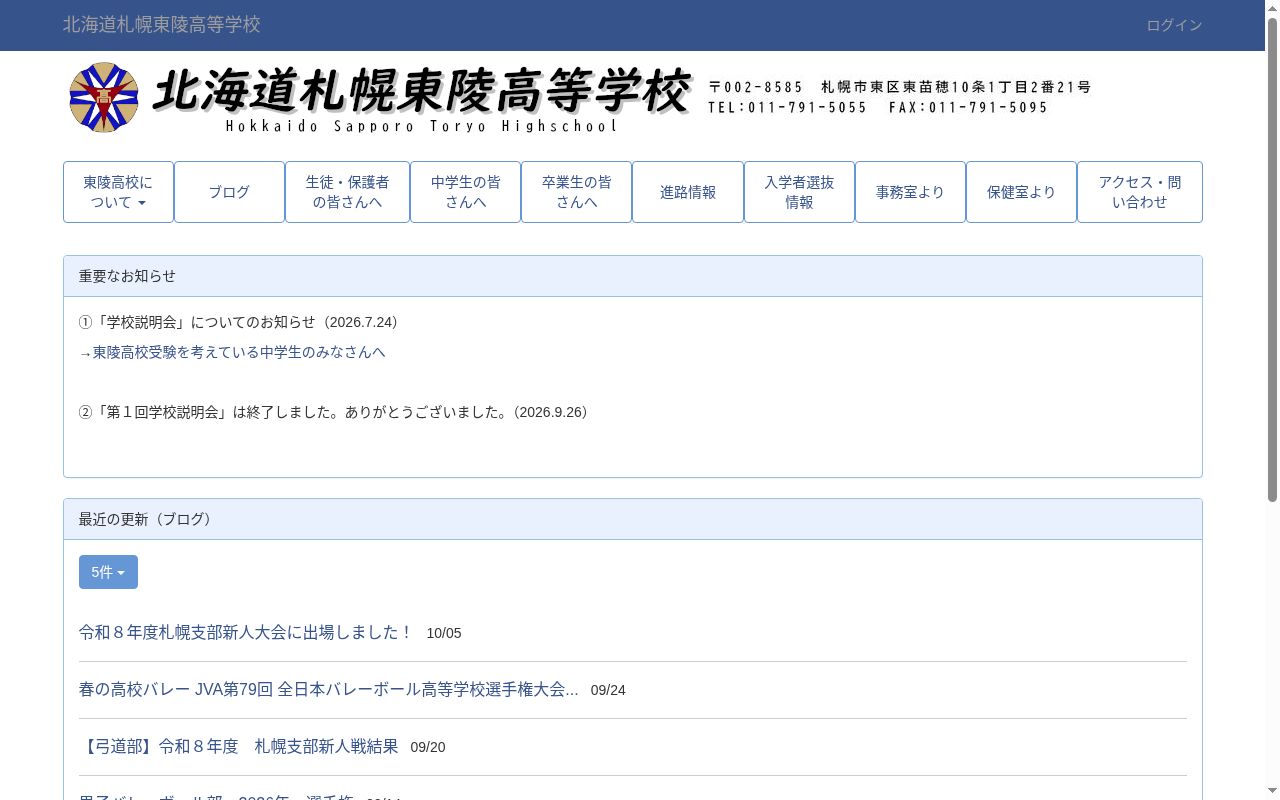The width and height of the screenshot is (1280, 800).
Task: Click the date 09/20 beside 弓道部 post
Action: (x=428, y=747)
